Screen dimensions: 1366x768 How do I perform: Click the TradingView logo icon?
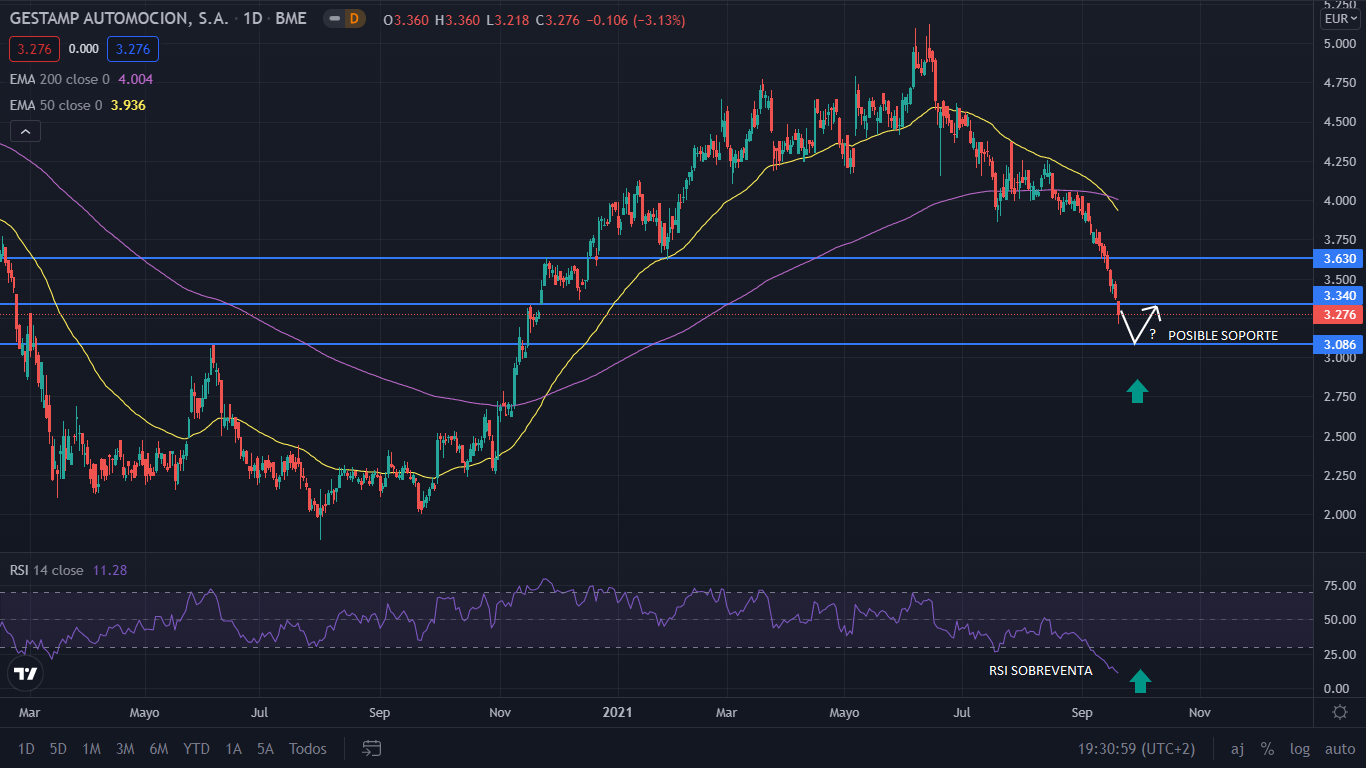click(25, 673)
